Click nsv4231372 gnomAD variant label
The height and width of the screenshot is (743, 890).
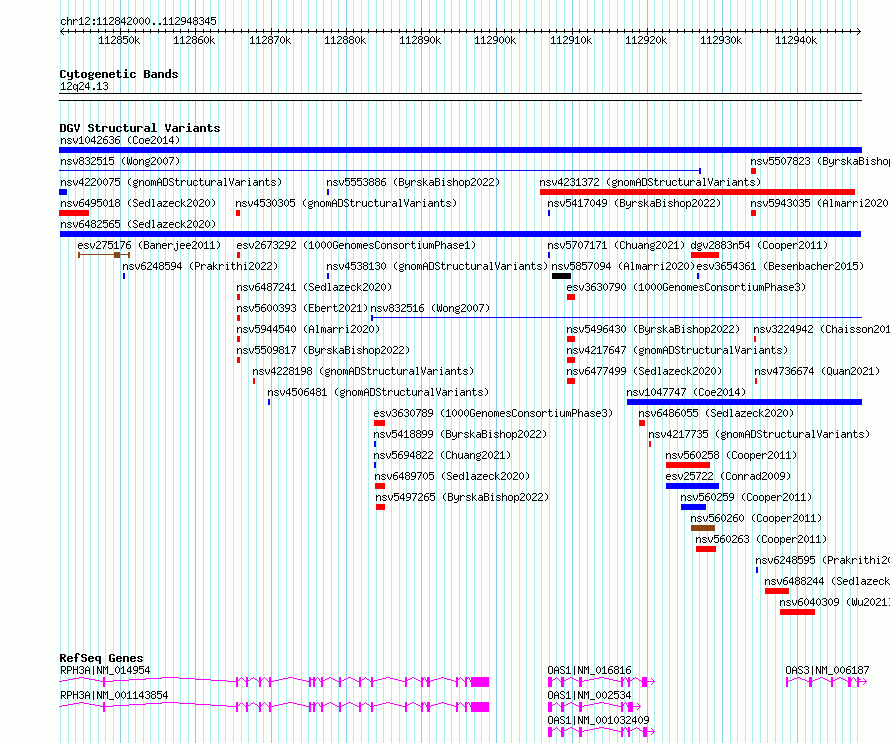(650, 182)
